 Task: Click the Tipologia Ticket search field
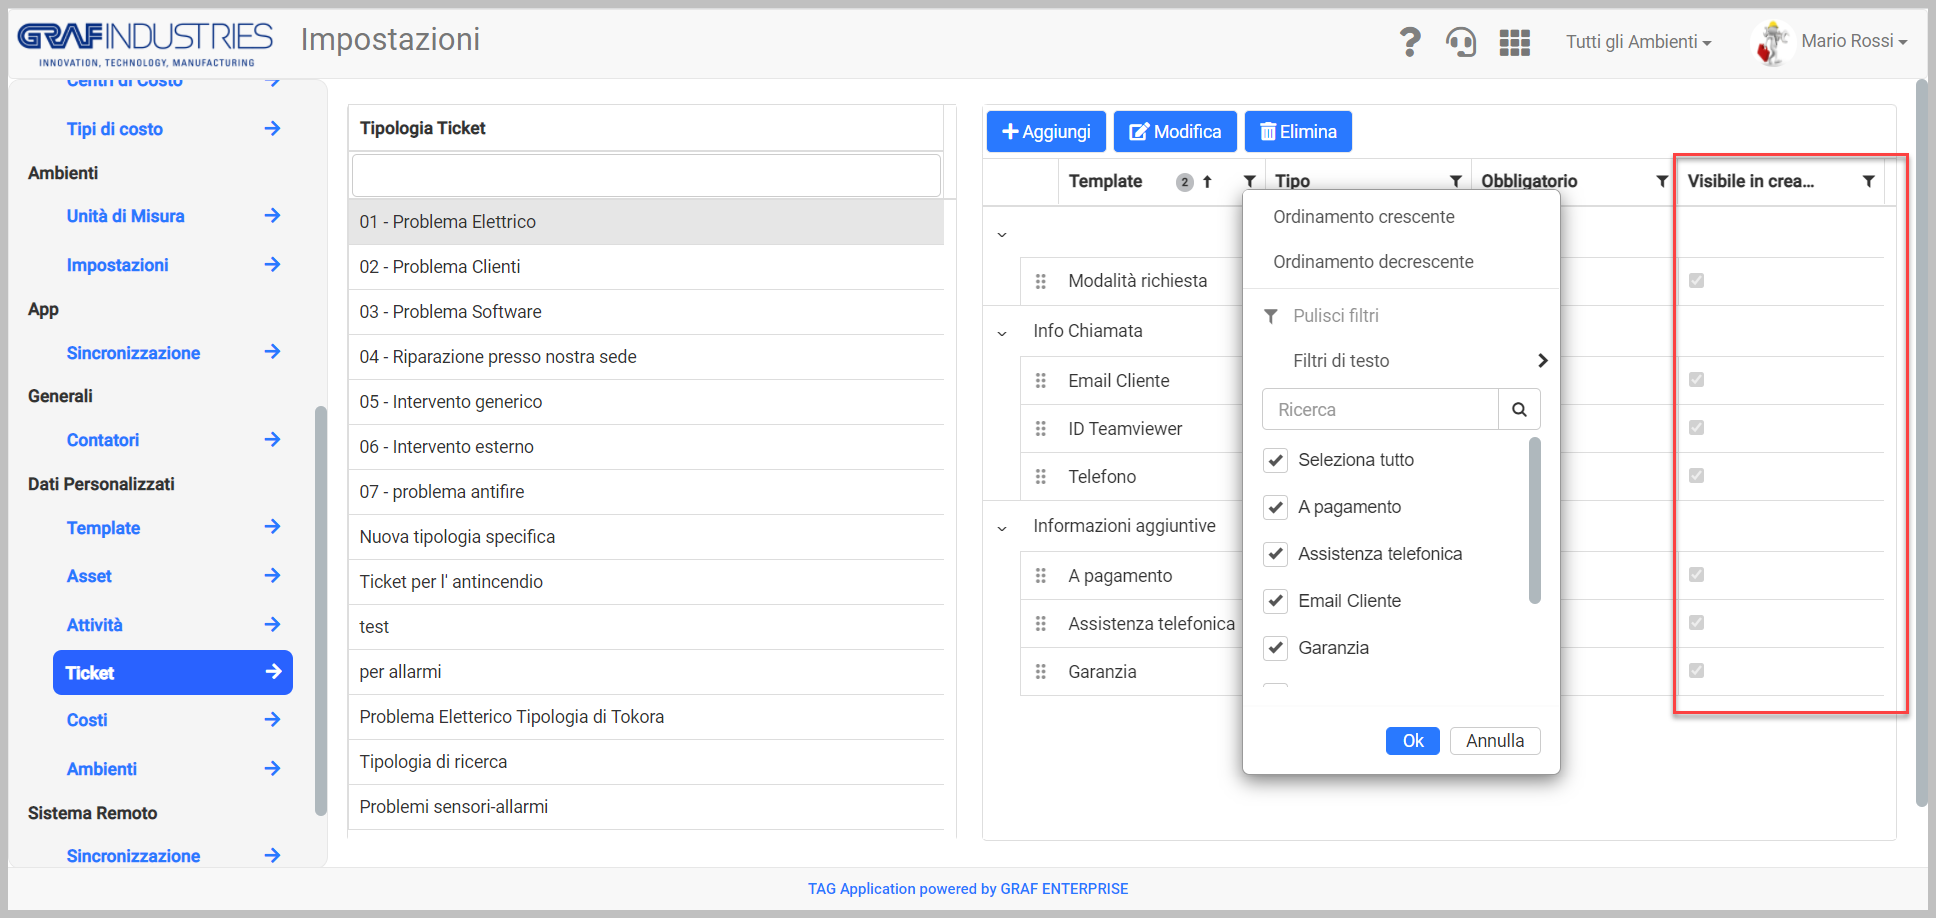pos(646,176)
